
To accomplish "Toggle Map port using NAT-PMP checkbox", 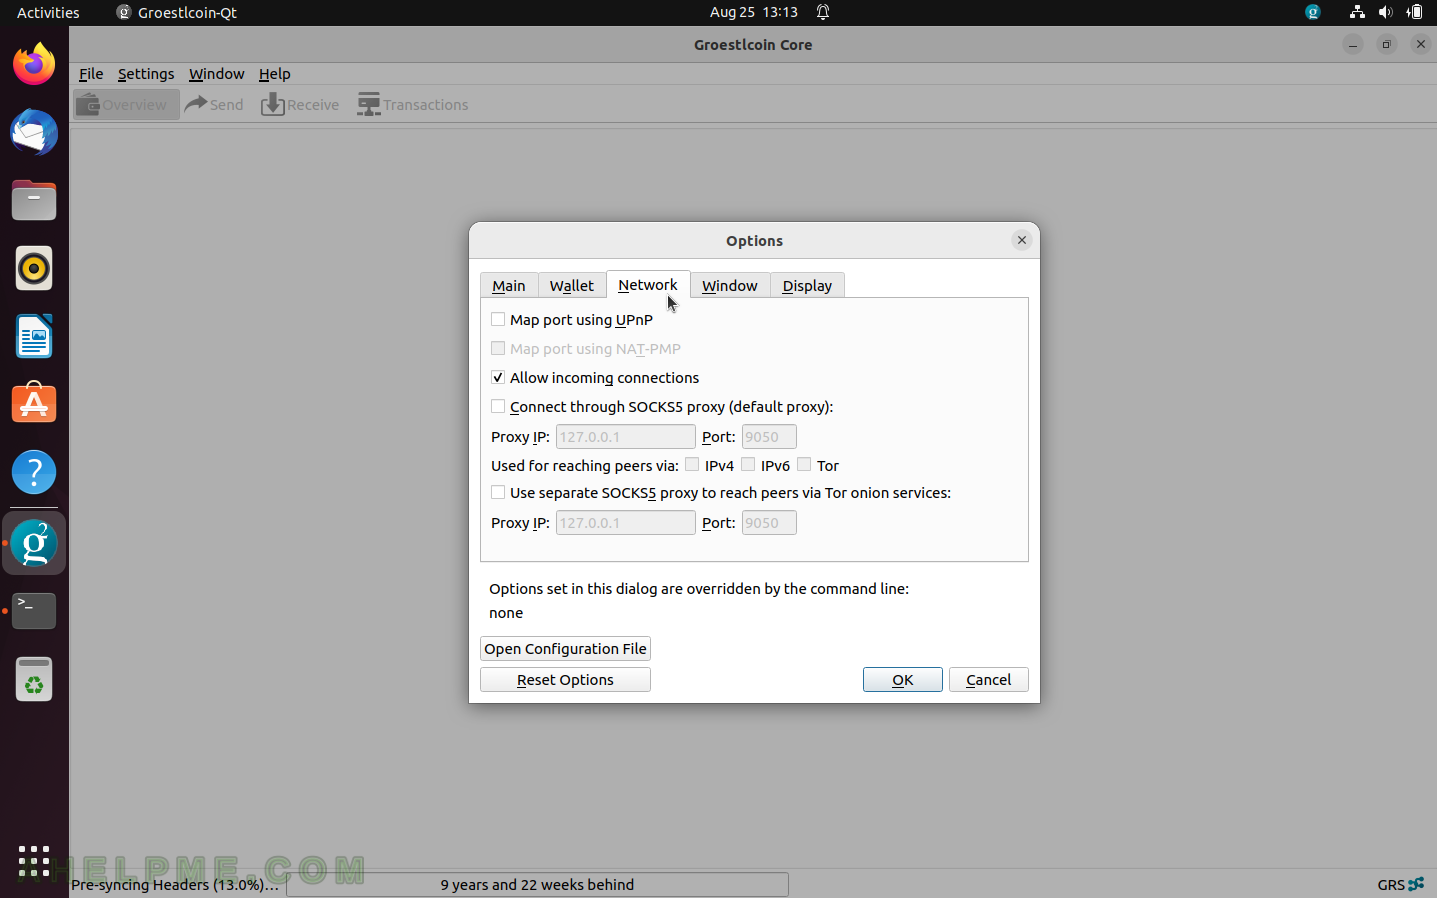I will point(498,348).
